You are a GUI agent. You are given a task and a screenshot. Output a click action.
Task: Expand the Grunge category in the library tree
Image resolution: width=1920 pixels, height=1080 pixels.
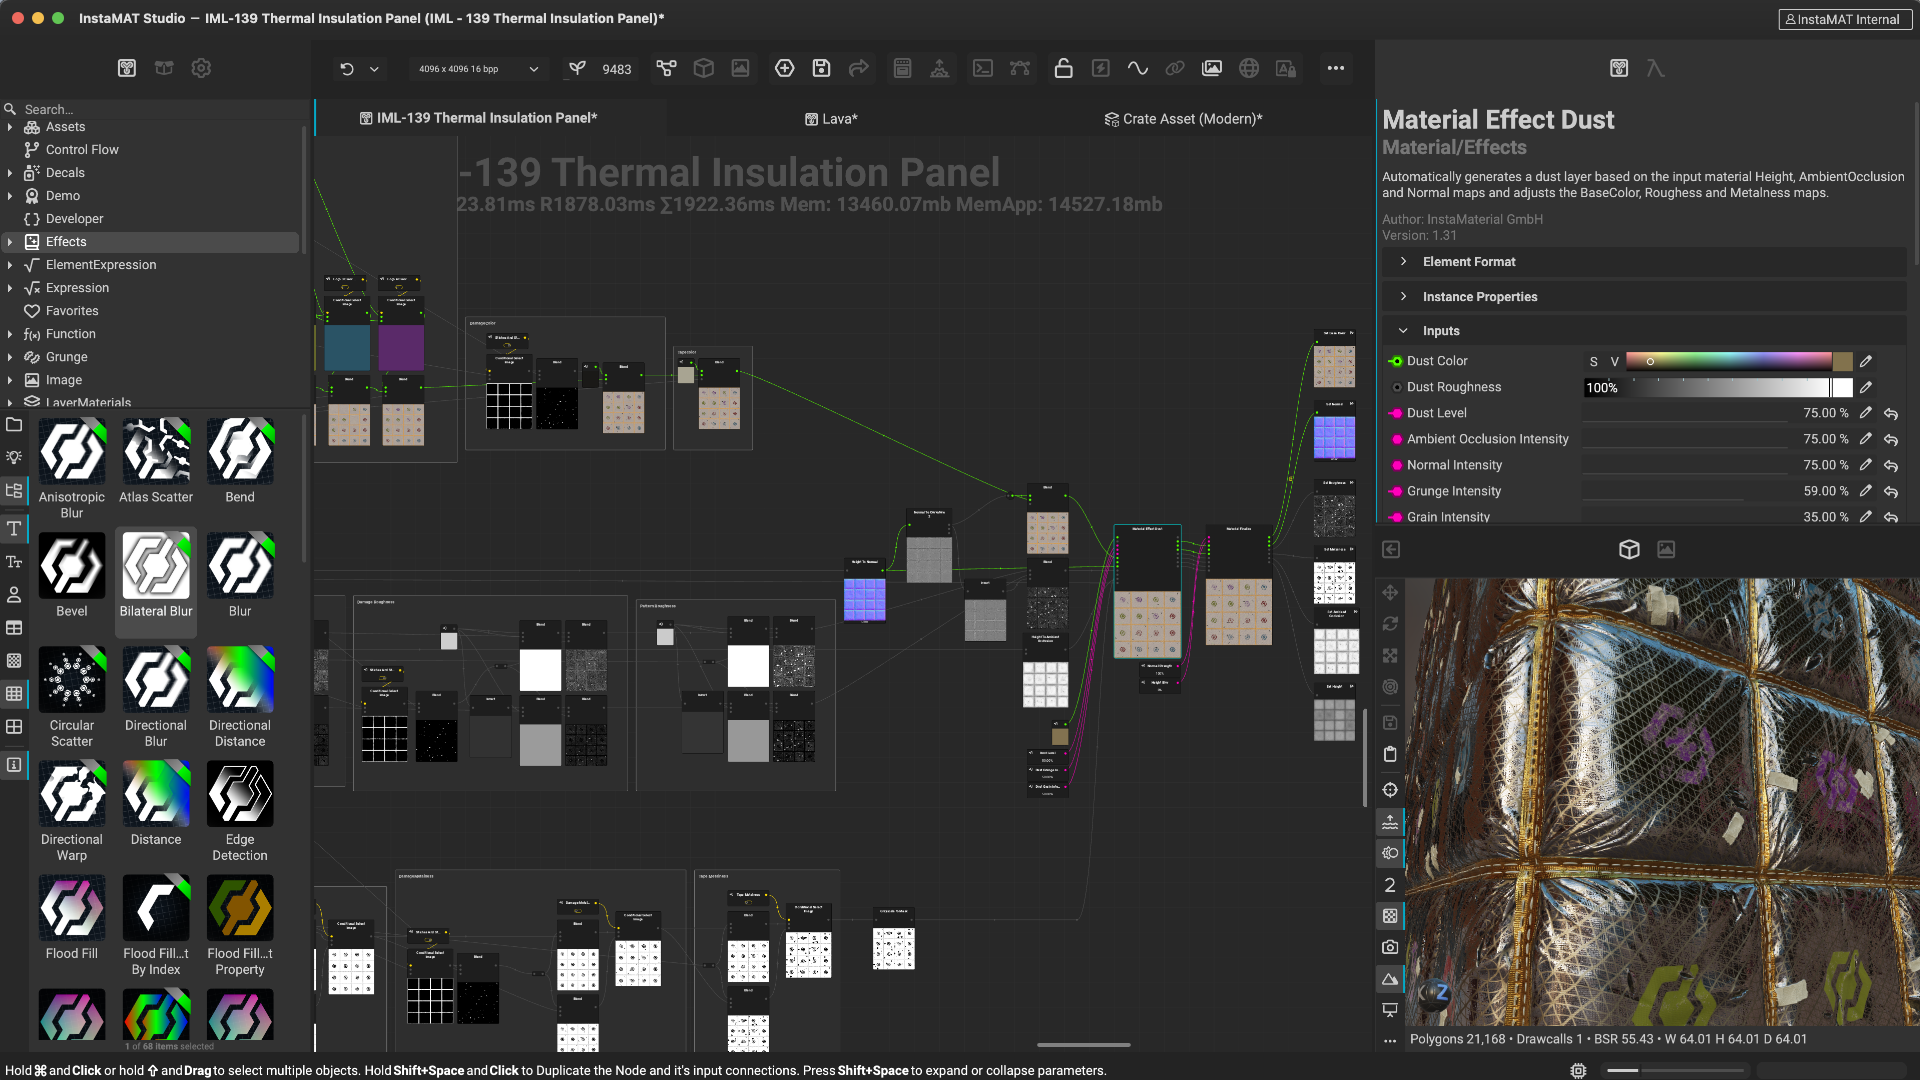[10, 357]
